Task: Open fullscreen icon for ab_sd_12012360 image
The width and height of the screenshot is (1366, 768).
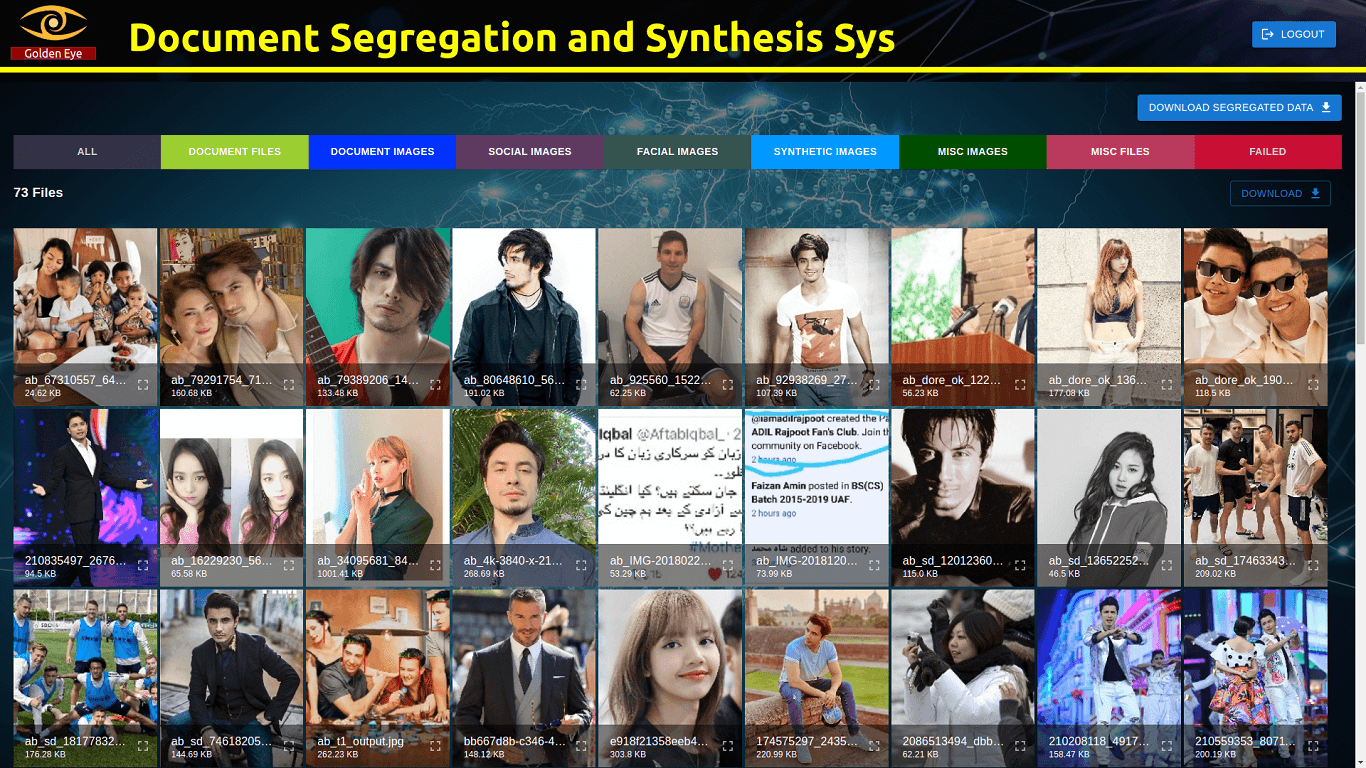Action: point(1020,566)
